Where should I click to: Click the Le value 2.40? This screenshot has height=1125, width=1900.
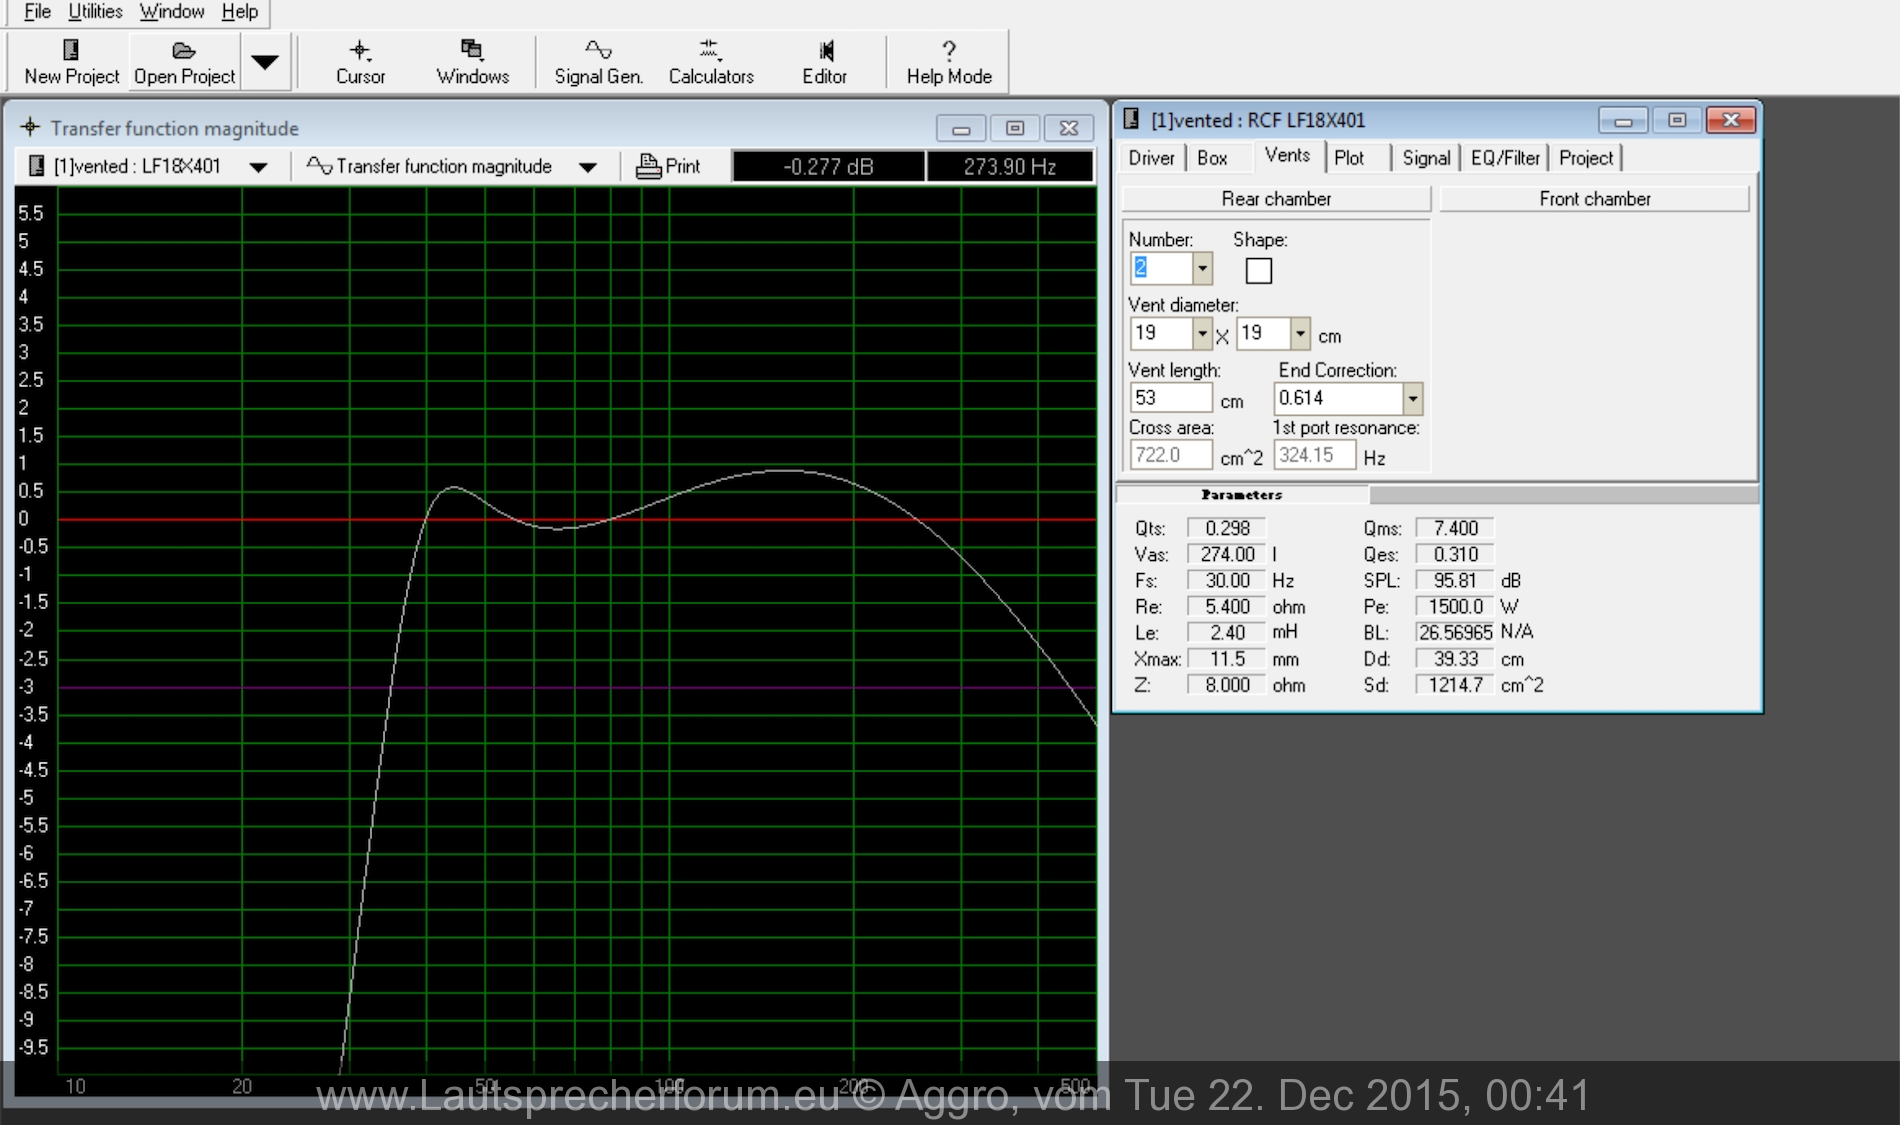[x=1227, y=632]
